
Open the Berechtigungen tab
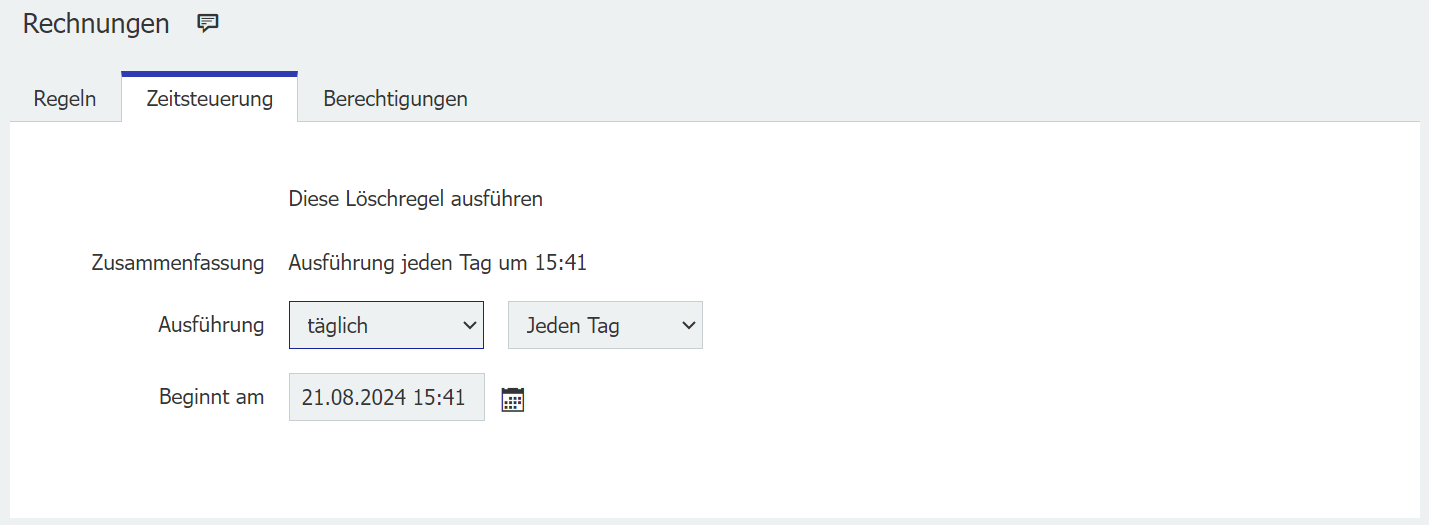click(395, 99)
